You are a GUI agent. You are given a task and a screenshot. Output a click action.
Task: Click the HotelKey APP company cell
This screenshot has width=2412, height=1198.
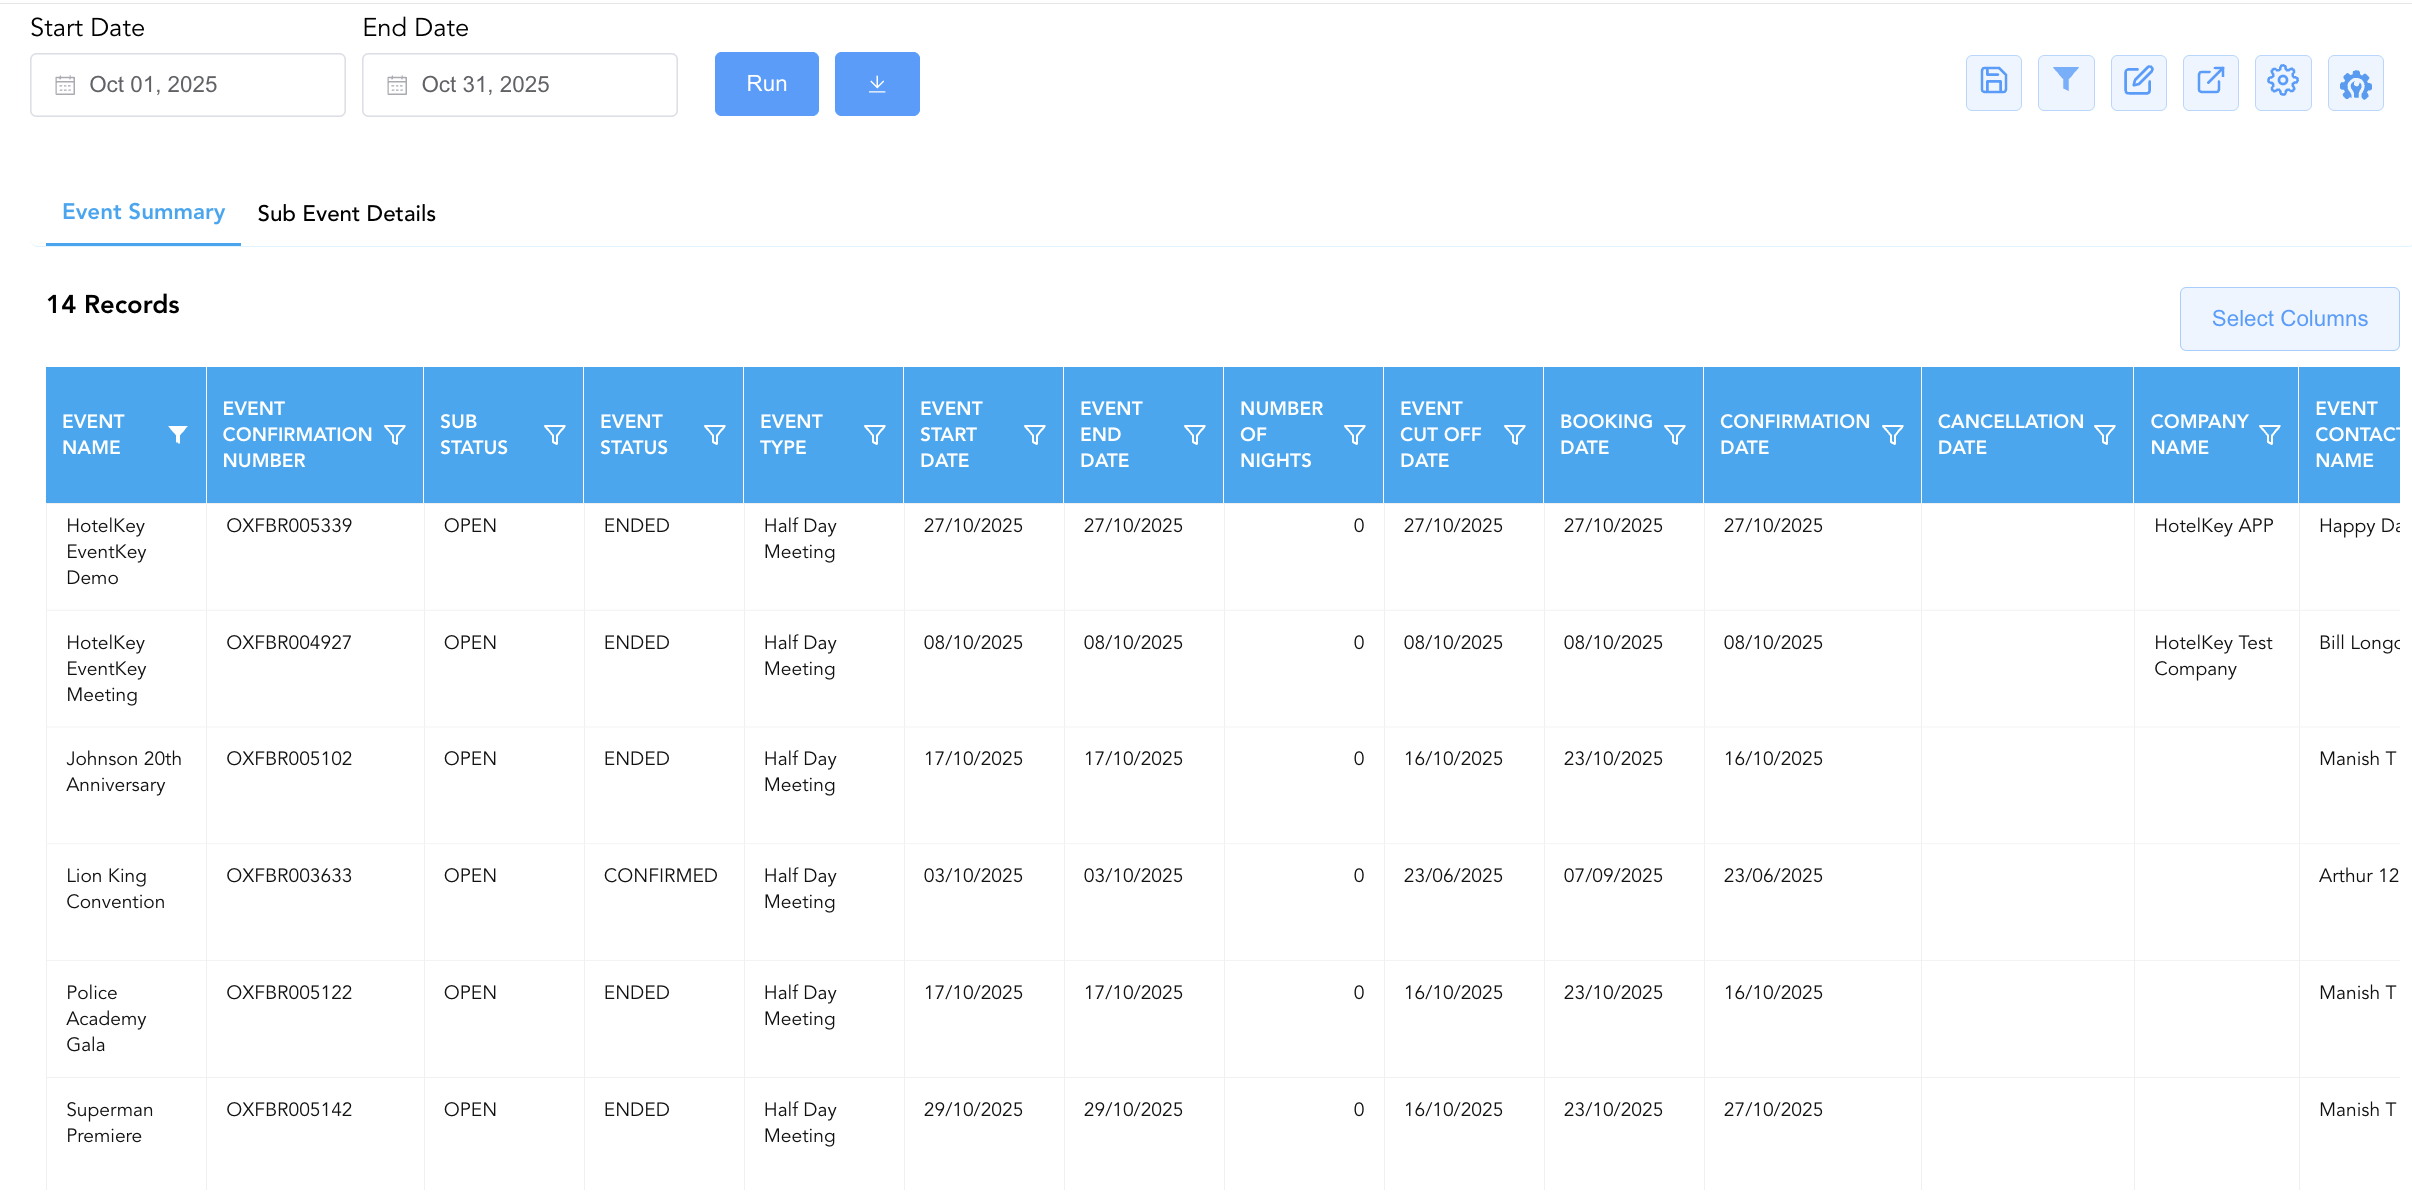click(x=2213, y=525)
